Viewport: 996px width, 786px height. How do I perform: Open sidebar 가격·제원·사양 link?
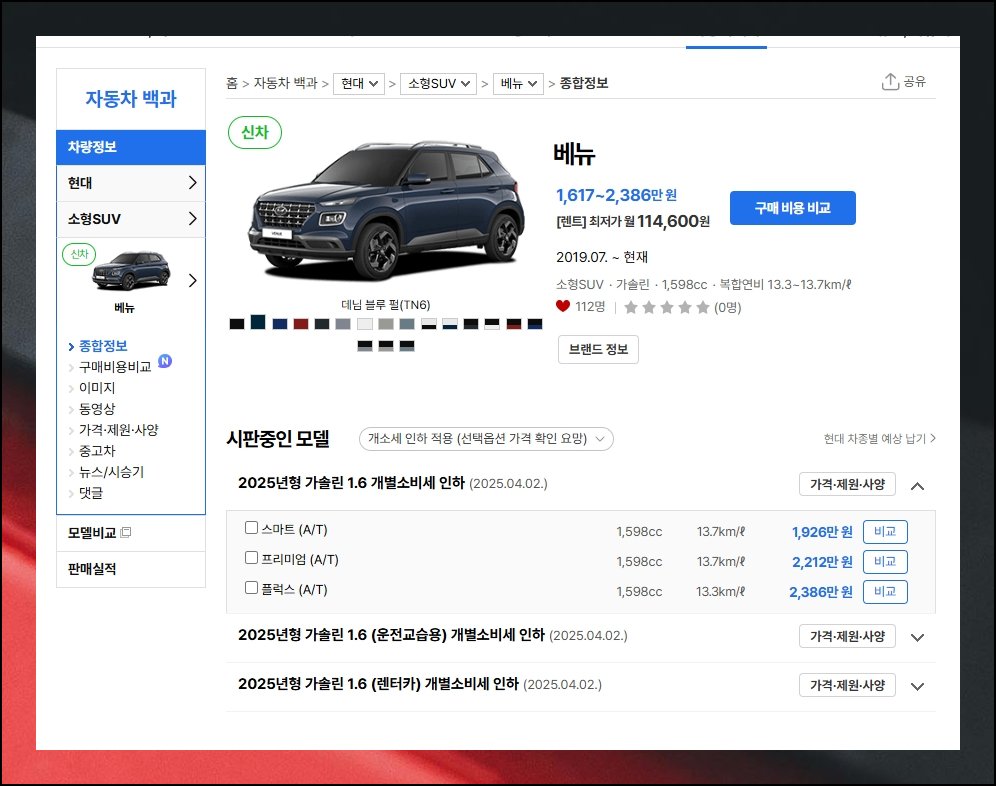119,430
